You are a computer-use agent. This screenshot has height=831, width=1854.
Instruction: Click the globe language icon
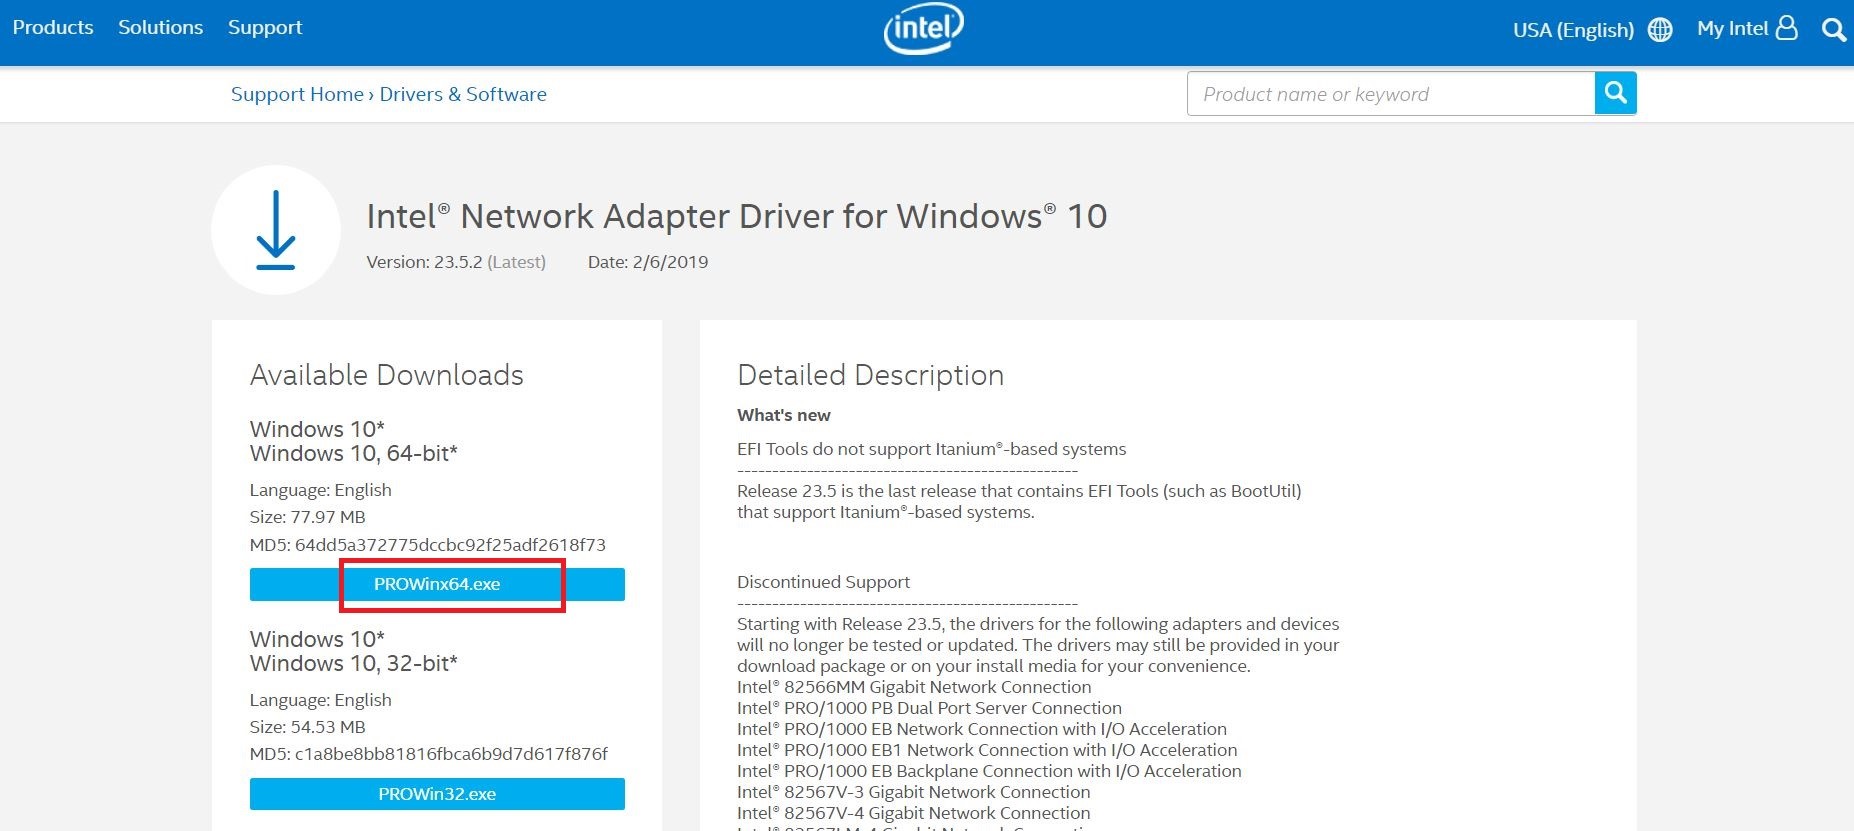pos(1660,30)
